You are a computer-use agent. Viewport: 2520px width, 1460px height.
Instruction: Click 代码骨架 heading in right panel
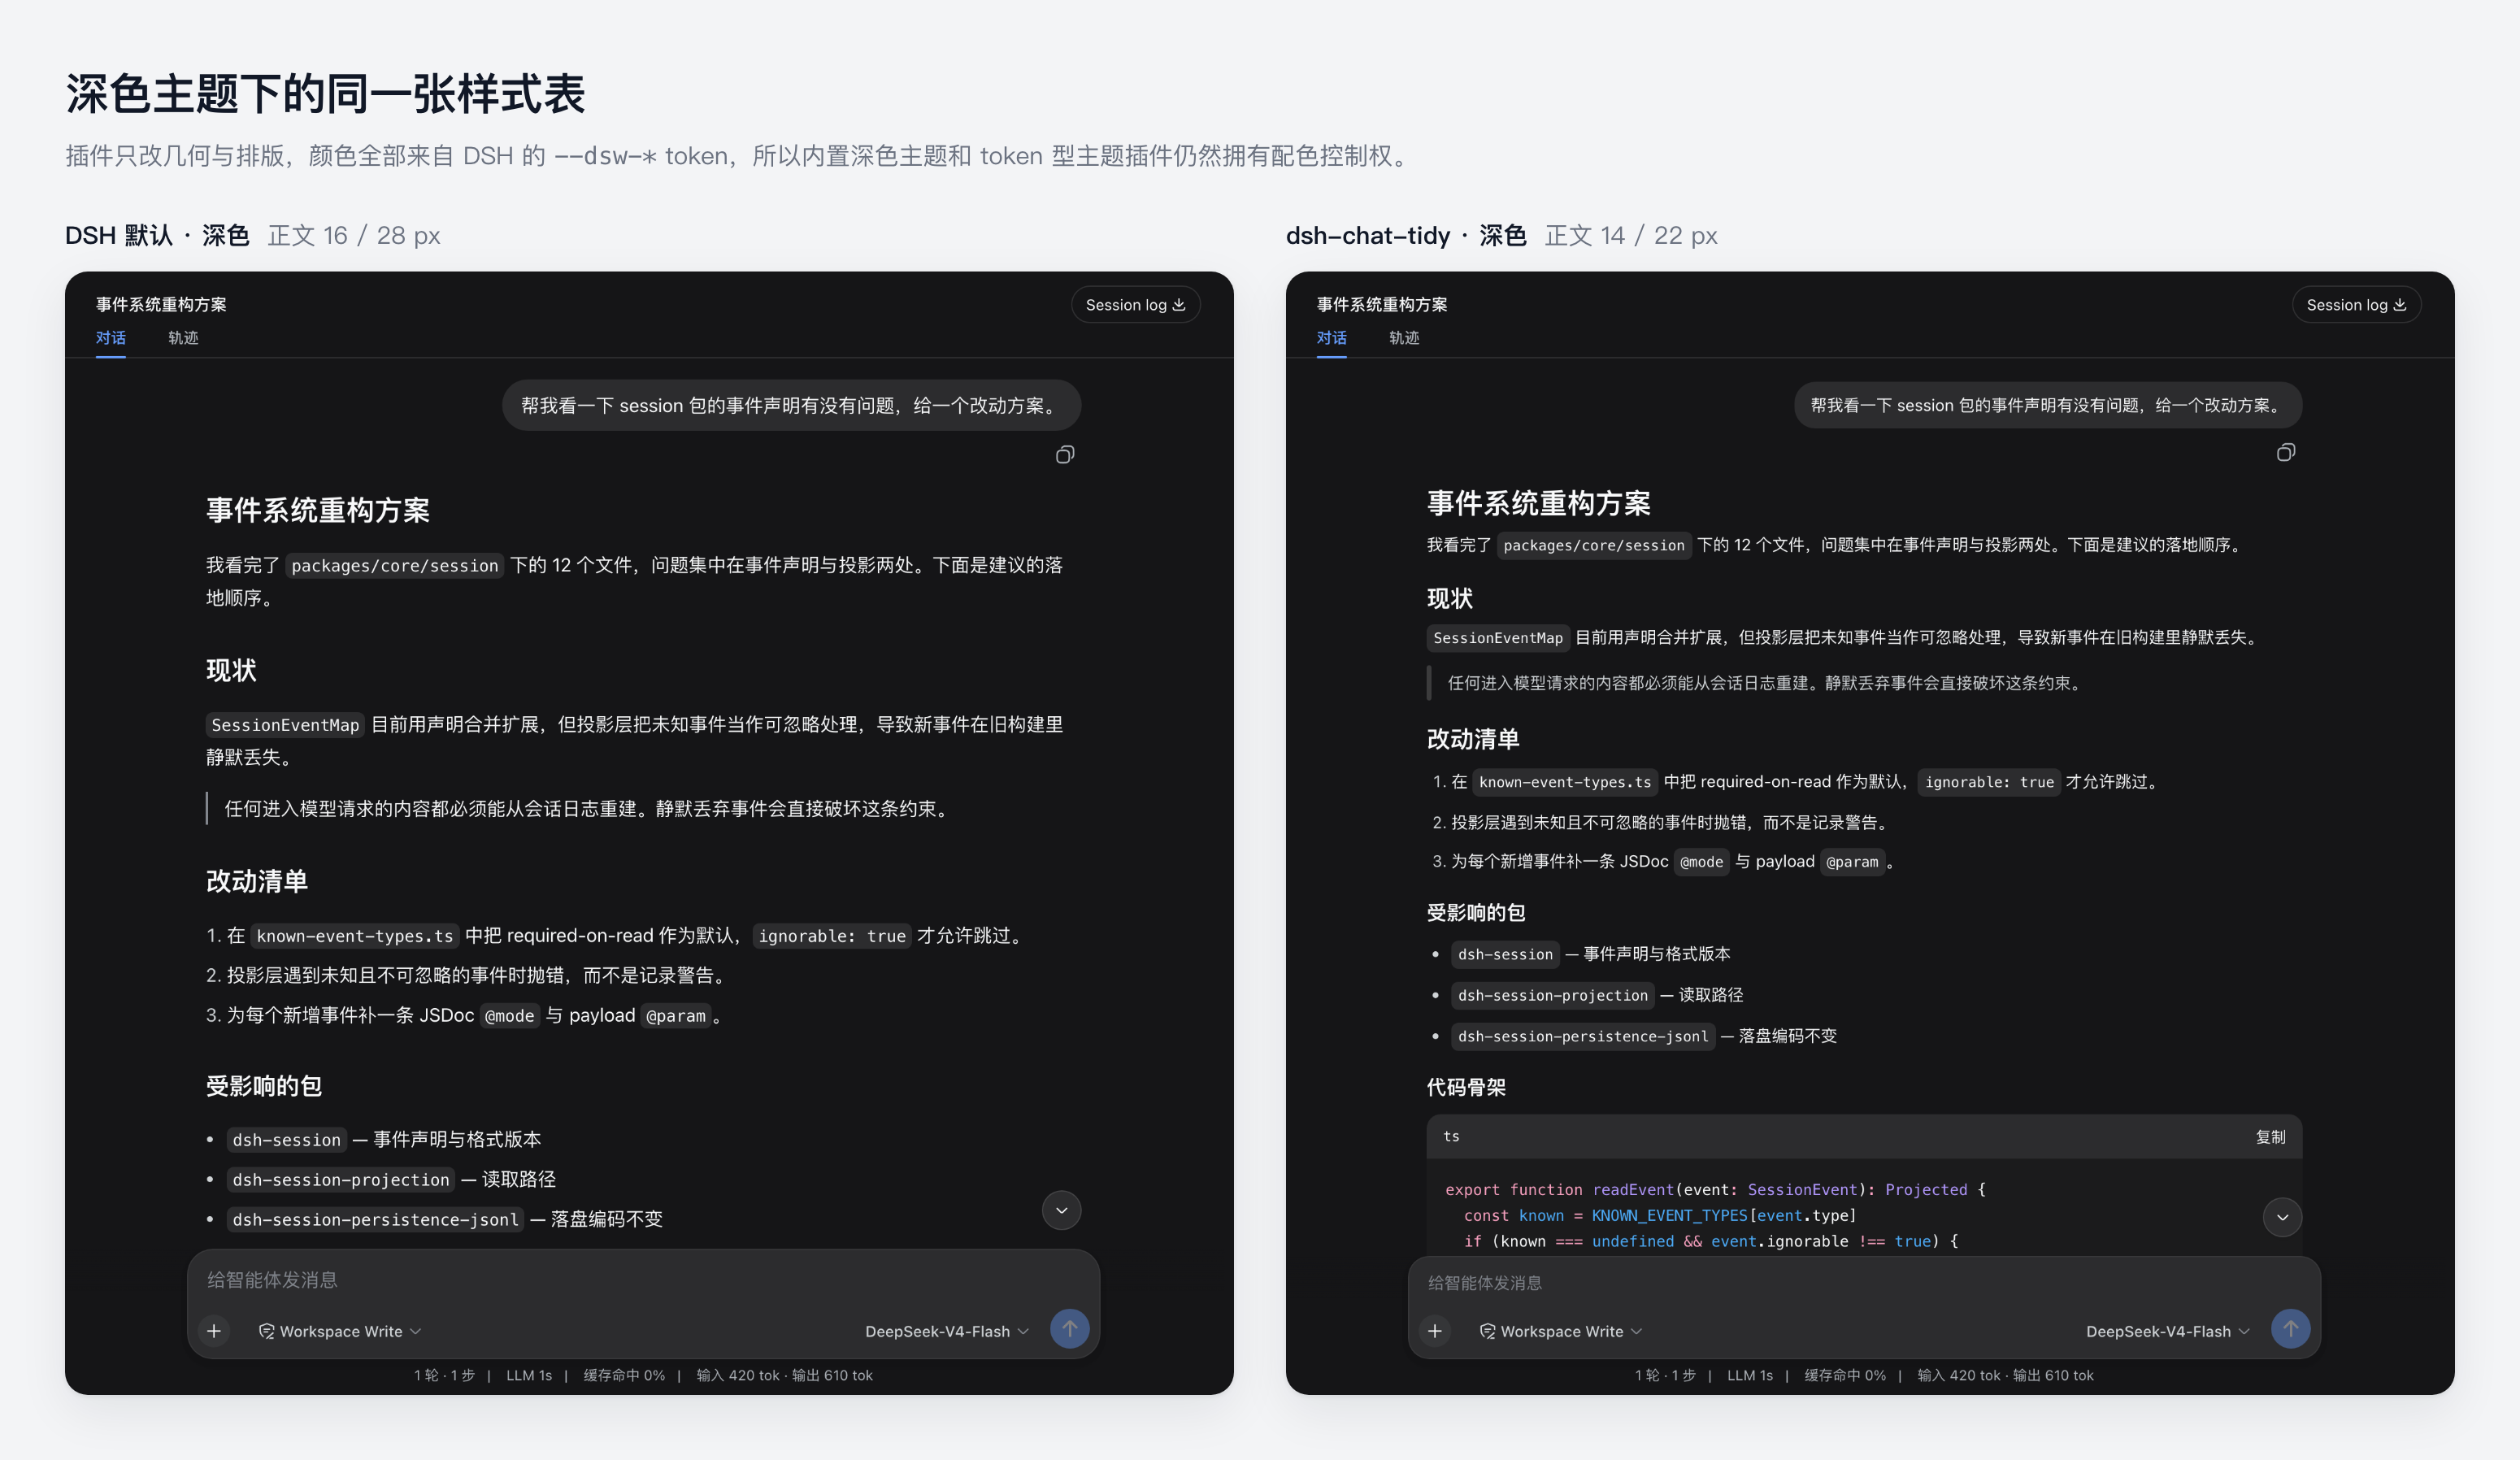[x=1466, y=1087]
